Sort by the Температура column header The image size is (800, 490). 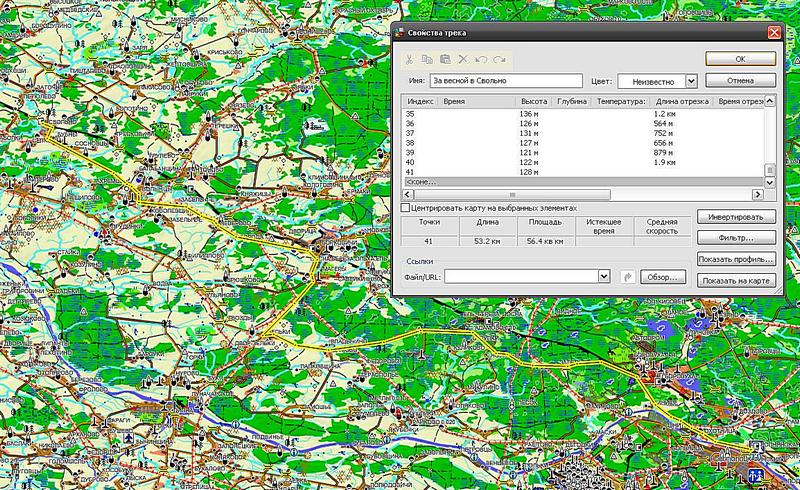point(621,102)
